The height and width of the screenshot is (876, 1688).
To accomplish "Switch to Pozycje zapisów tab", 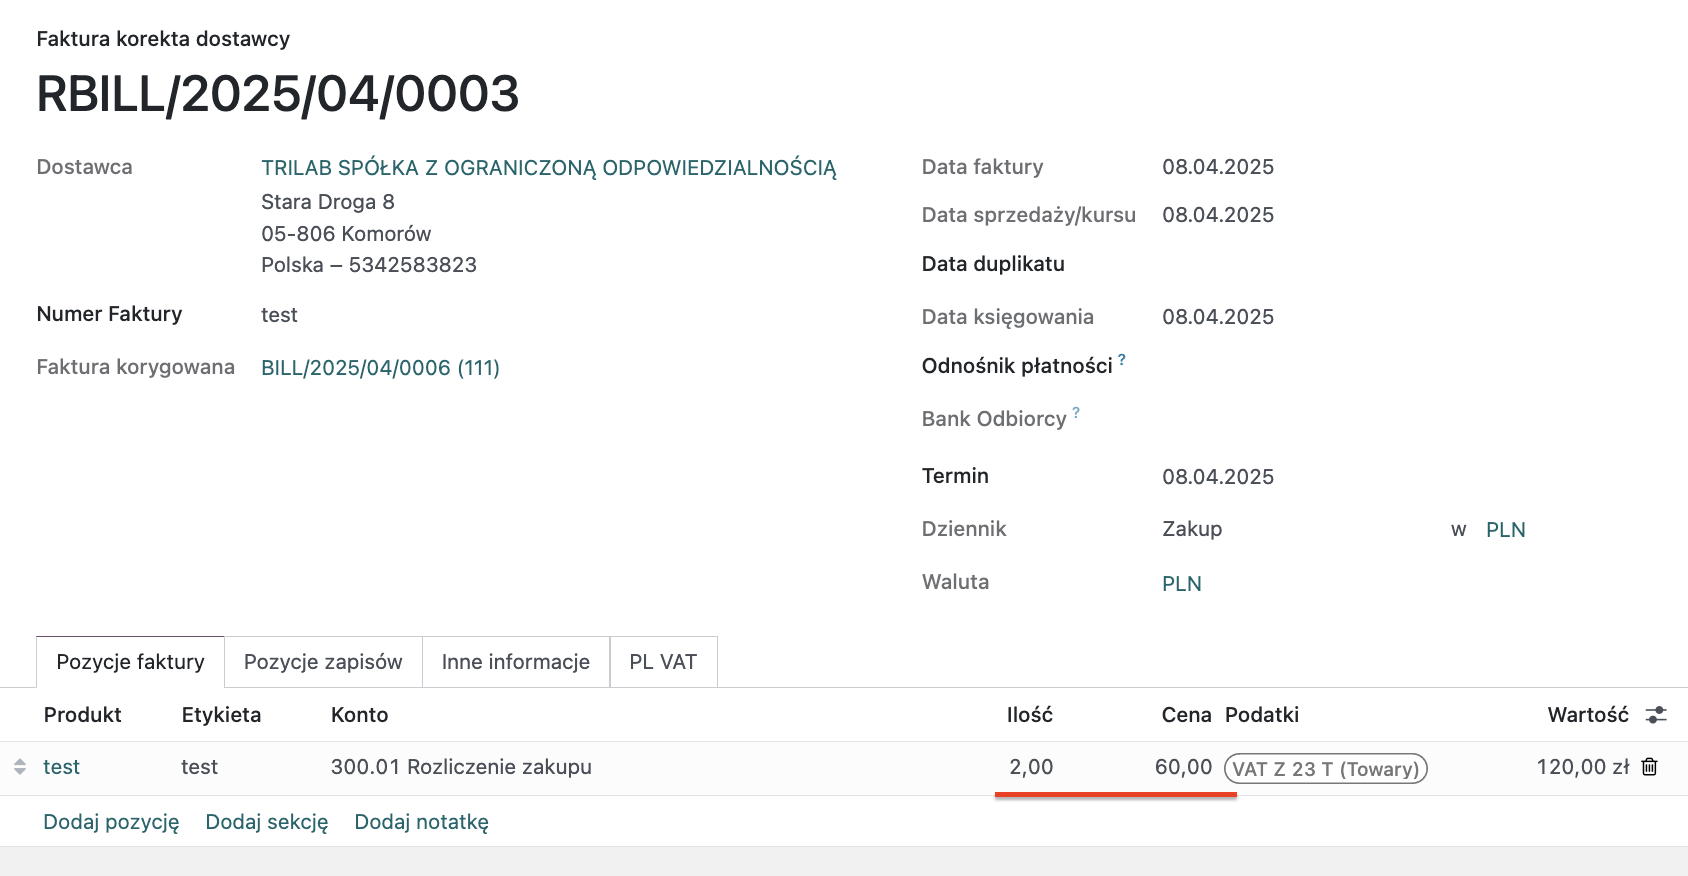I will pos(323,662).
